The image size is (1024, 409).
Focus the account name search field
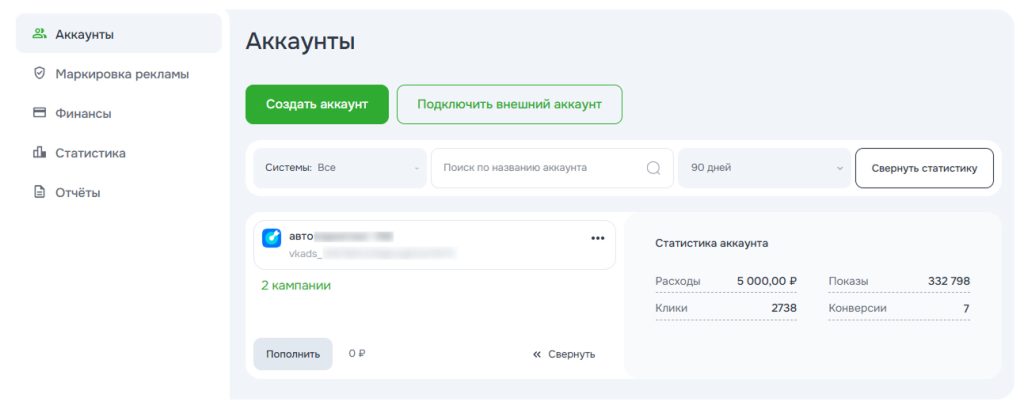coord(538,168)
